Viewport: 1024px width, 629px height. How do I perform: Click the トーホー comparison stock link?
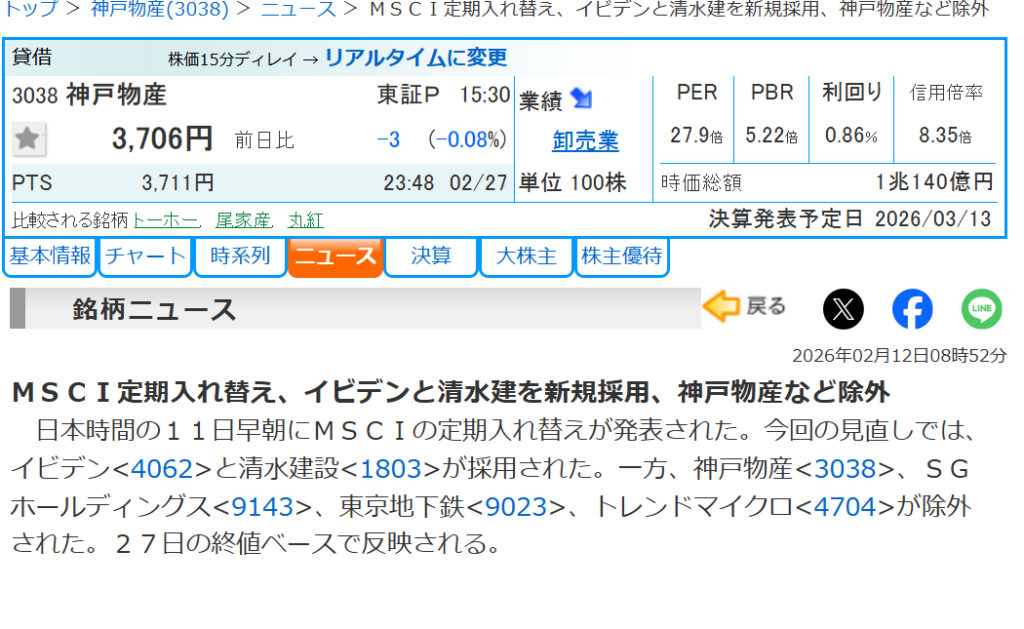[166, 220]
